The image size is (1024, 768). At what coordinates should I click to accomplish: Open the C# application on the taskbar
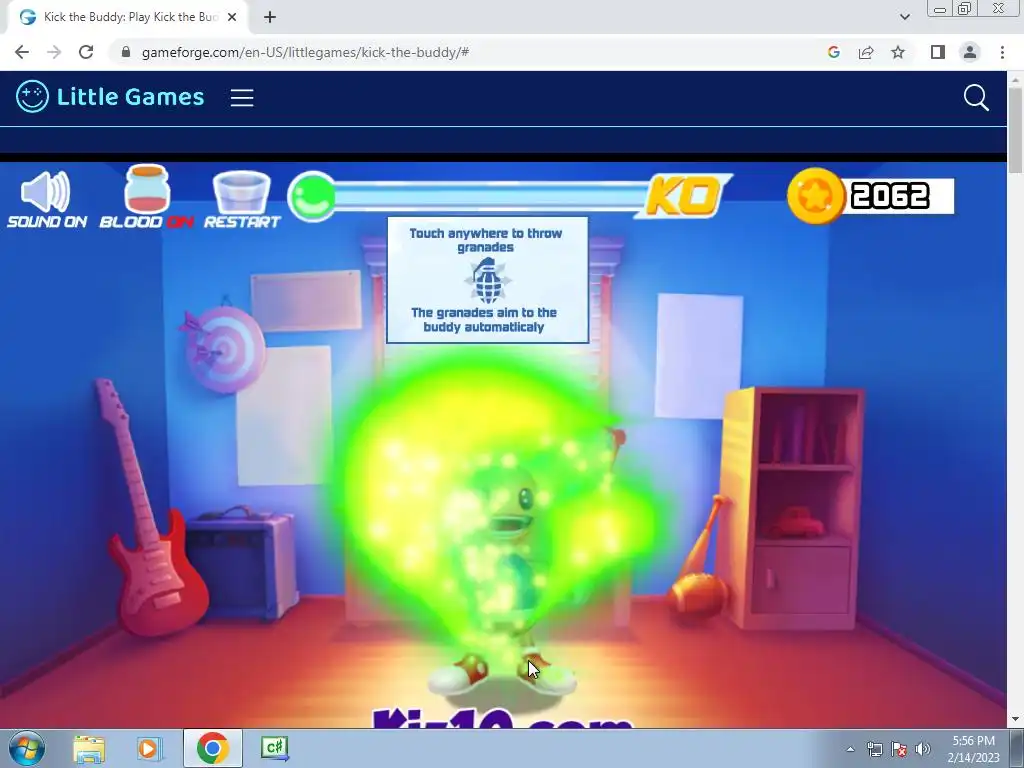tap(274, 748)
